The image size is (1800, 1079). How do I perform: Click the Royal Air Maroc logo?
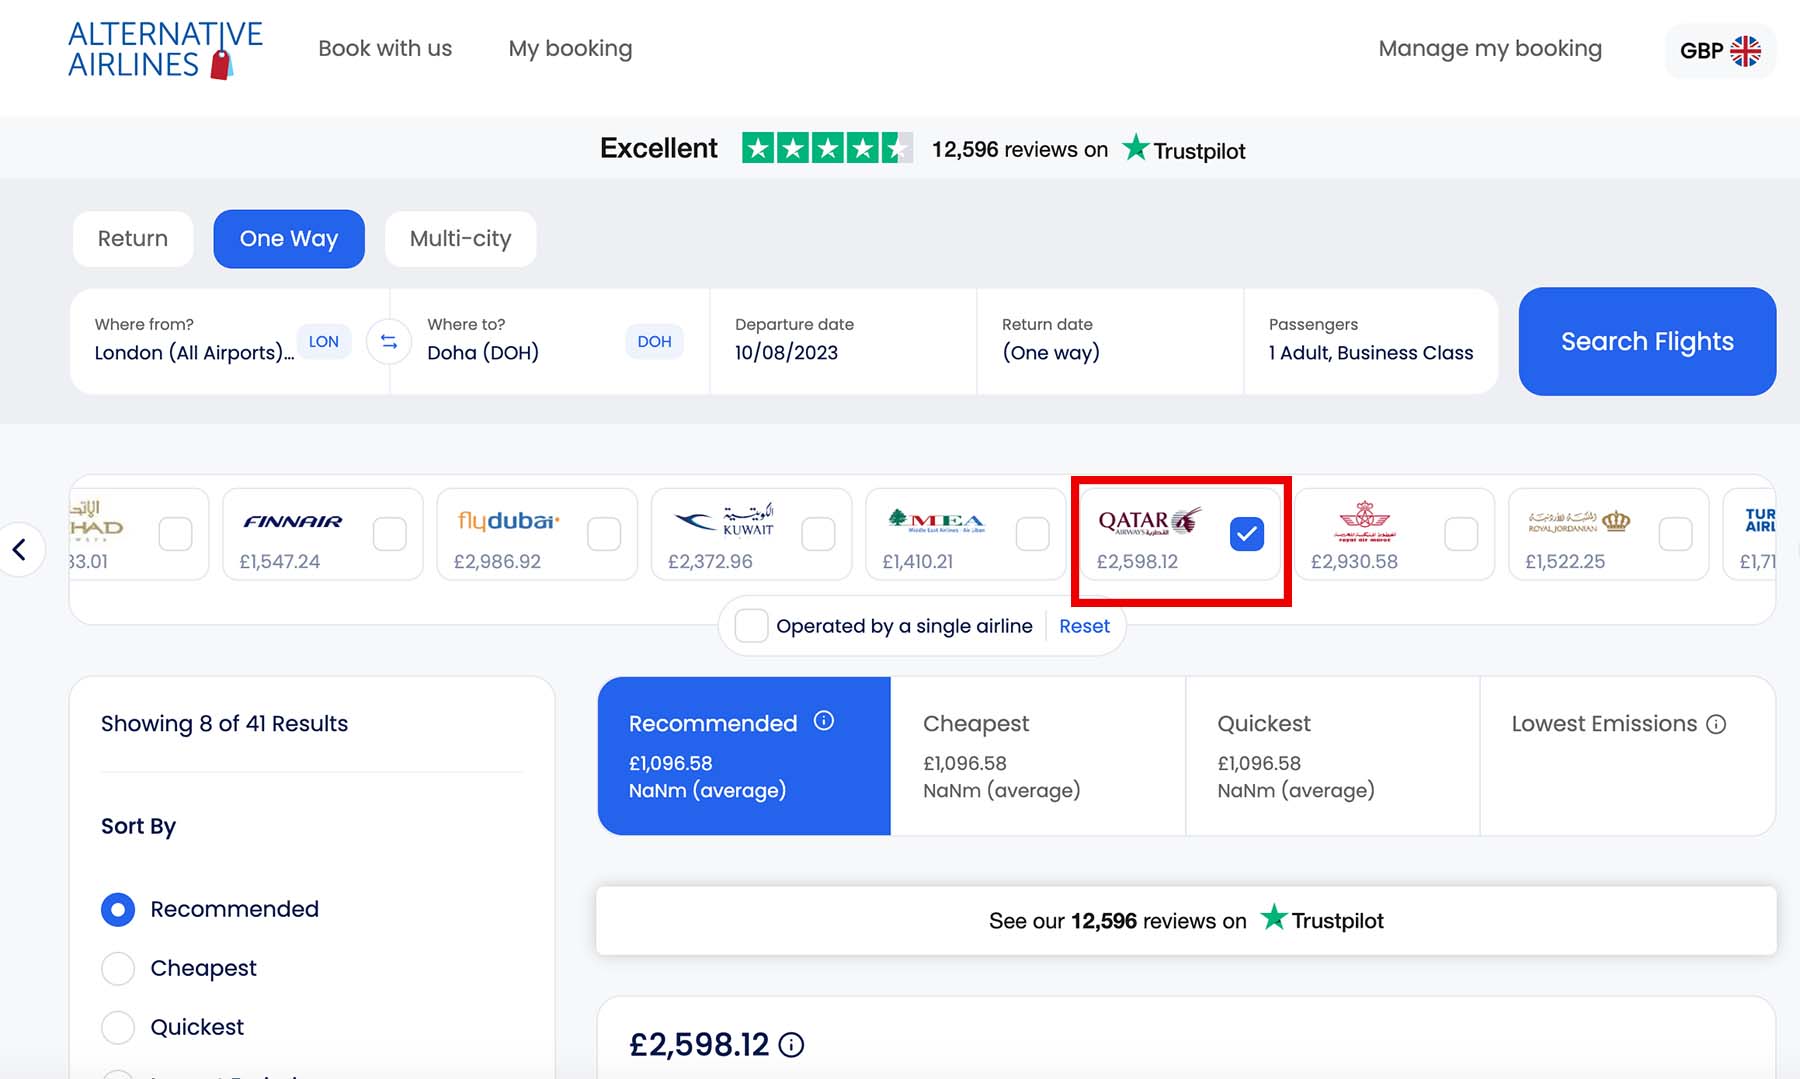(x=1365, y=521)
